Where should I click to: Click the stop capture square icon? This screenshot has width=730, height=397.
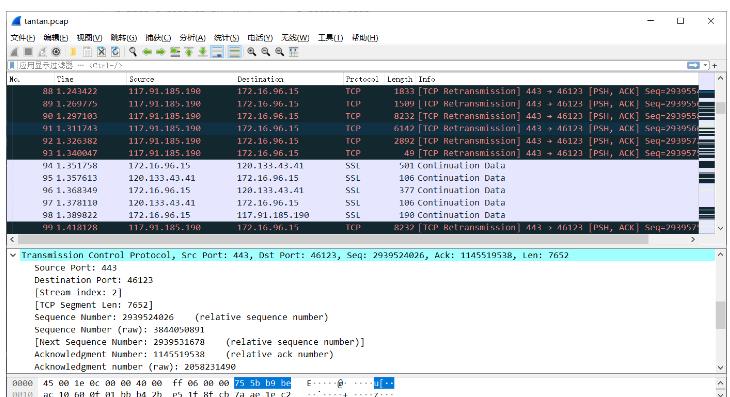28,52
